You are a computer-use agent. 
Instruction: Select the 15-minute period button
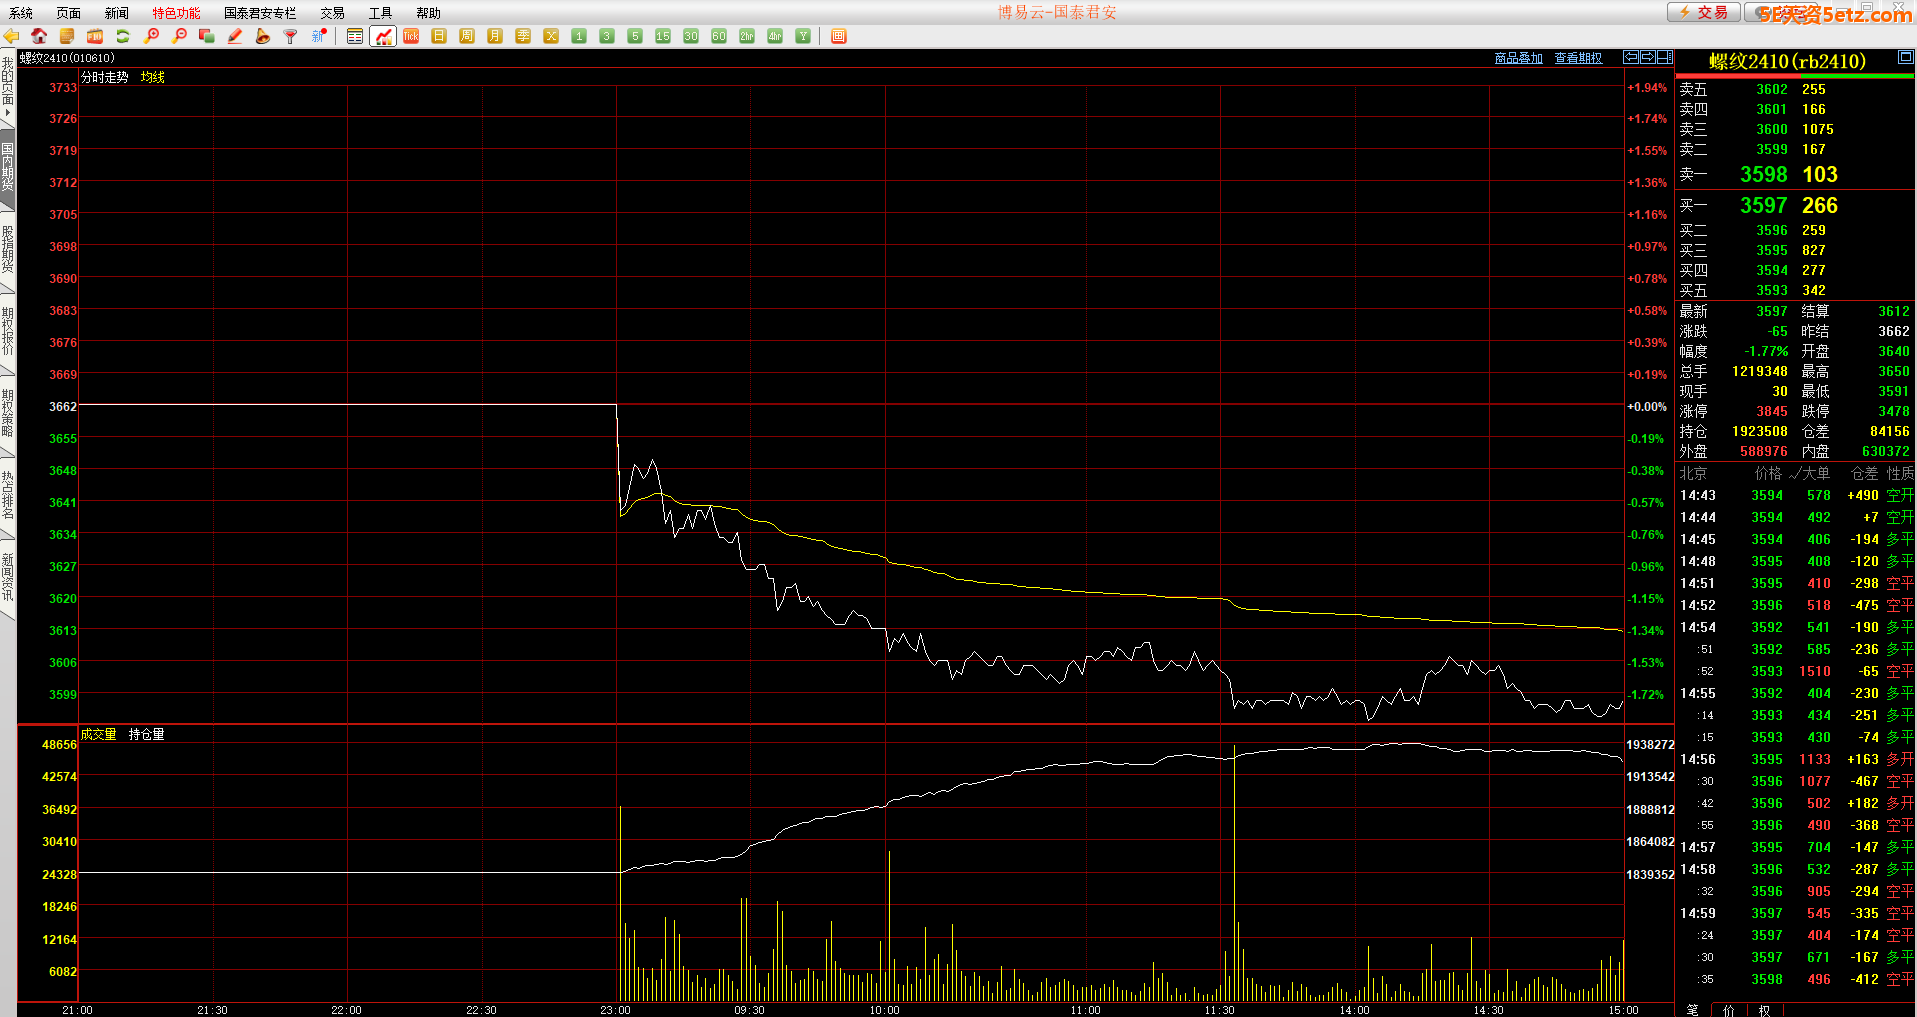click(662, 36)
